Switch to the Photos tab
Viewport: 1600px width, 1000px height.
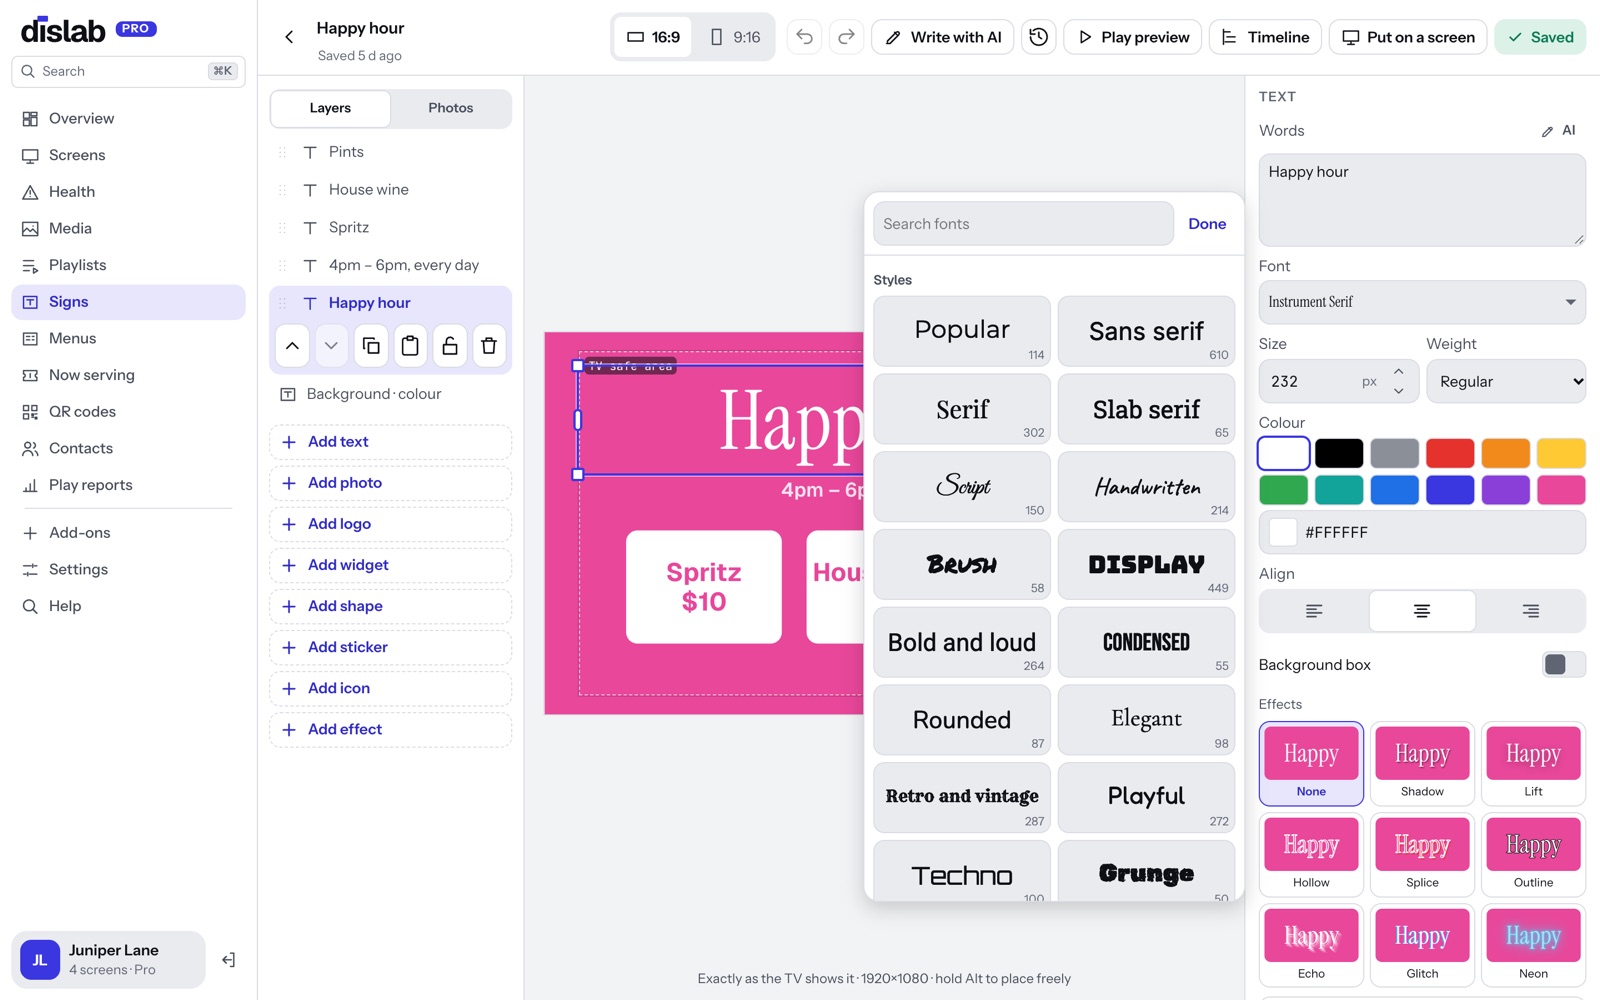451,108
